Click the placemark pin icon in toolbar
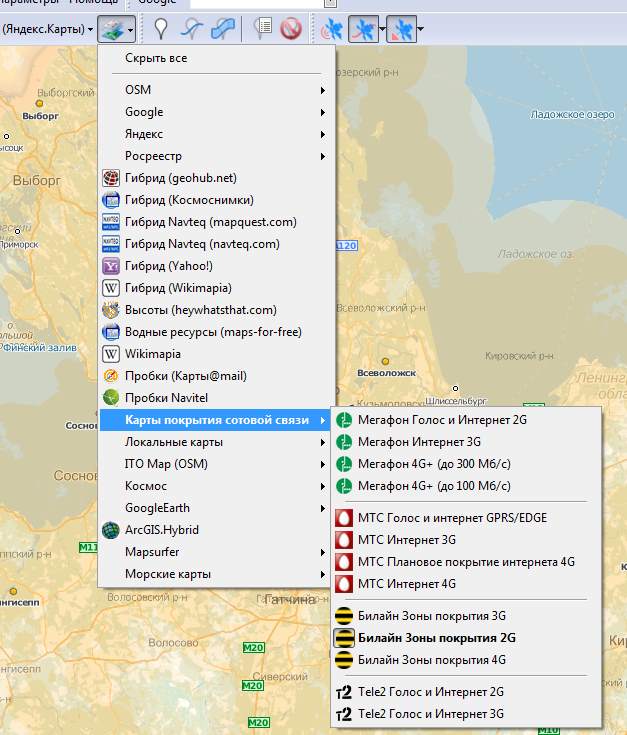The height and width of the screenshot is (735, 627). [160, 30]
